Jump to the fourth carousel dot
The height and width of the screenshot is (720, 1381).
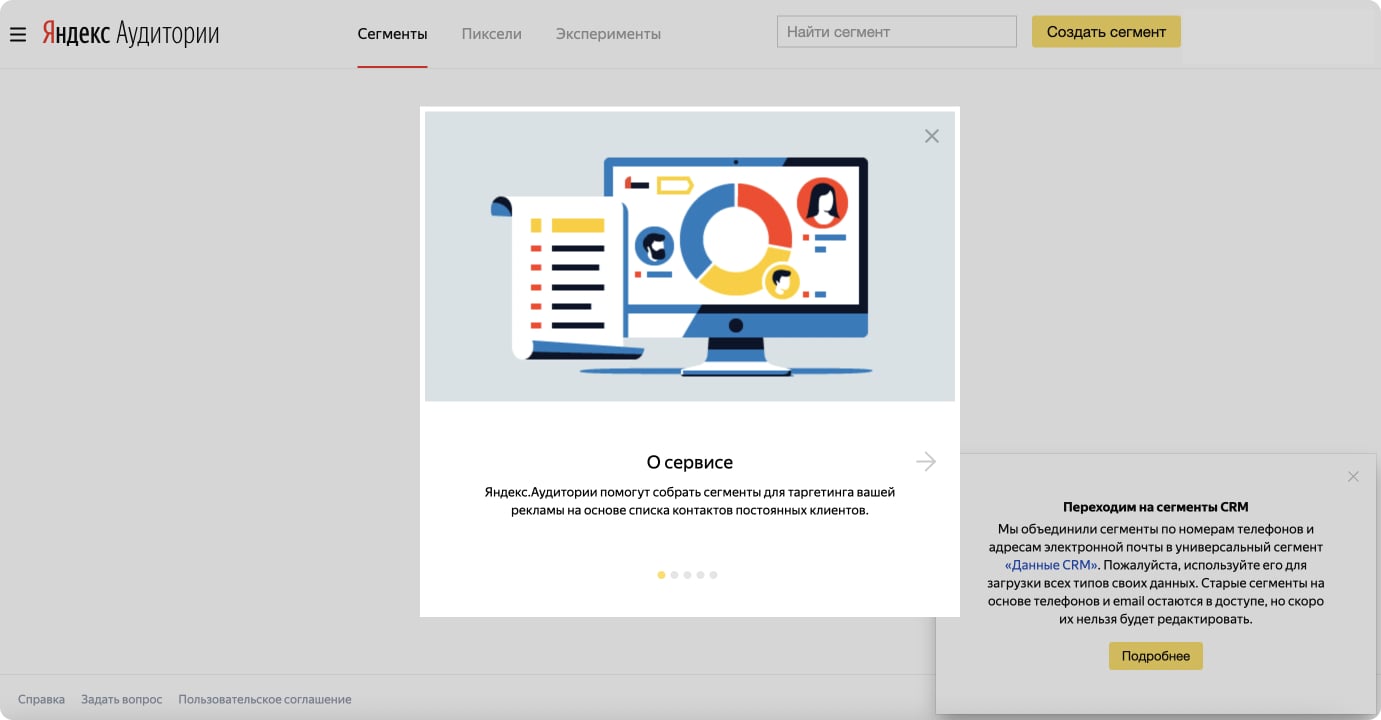700,575
